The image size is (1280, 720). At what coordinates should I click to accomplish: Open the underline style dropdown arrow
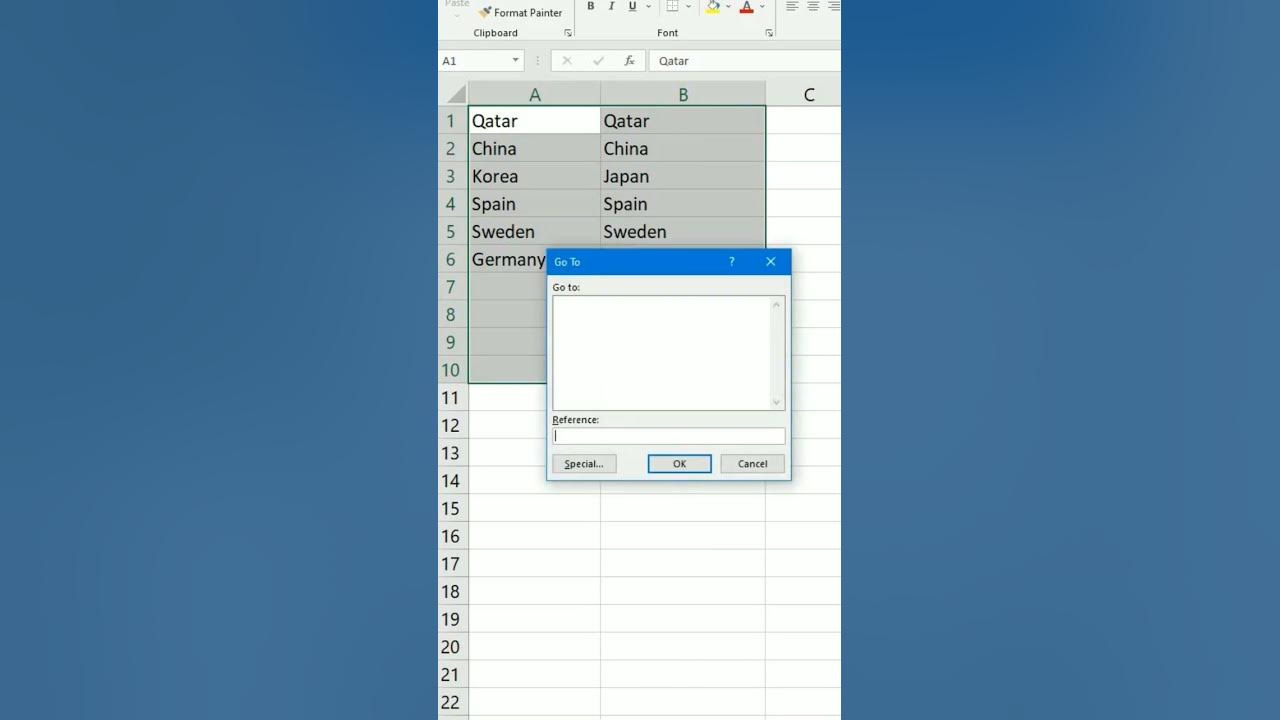pos(648,6)
